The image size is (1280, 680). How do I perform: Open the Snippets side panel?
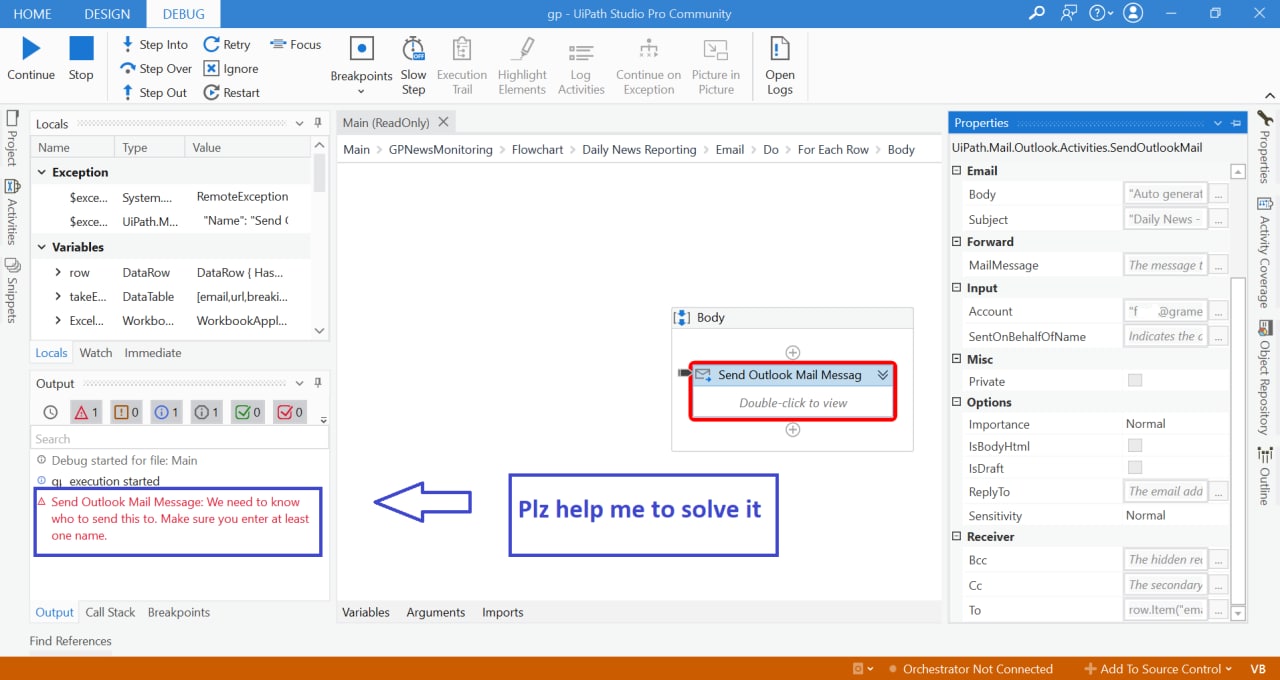point(12,291)
